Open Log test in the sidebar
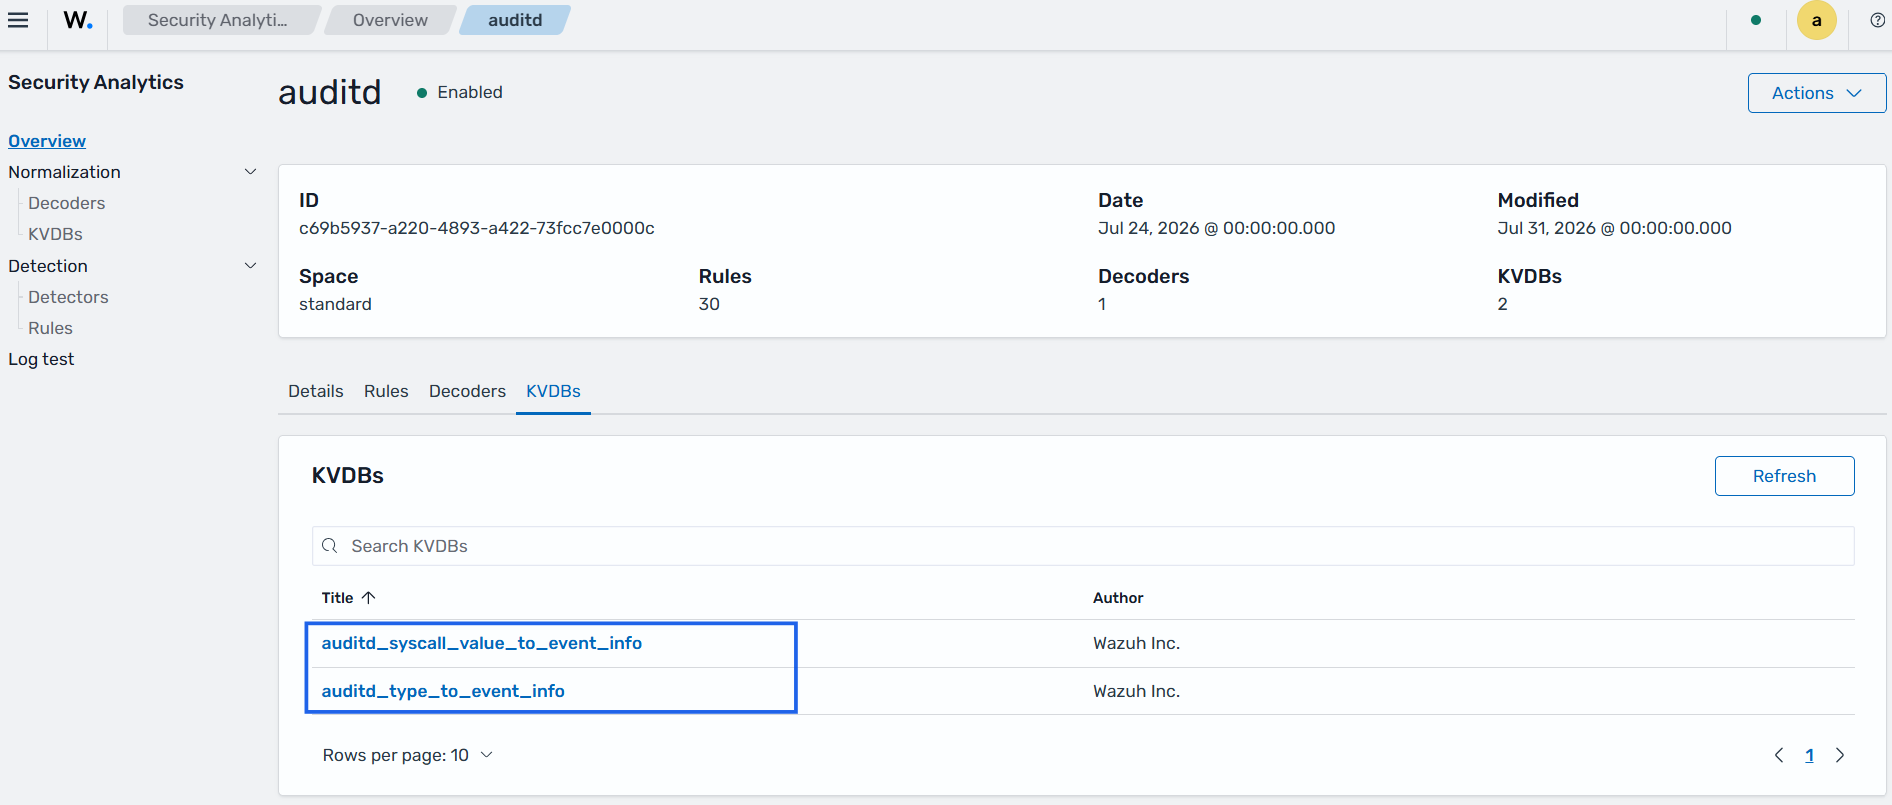The height and width of the screenshot is (805, 1892). pyautogui.click(x=41, y=359)
